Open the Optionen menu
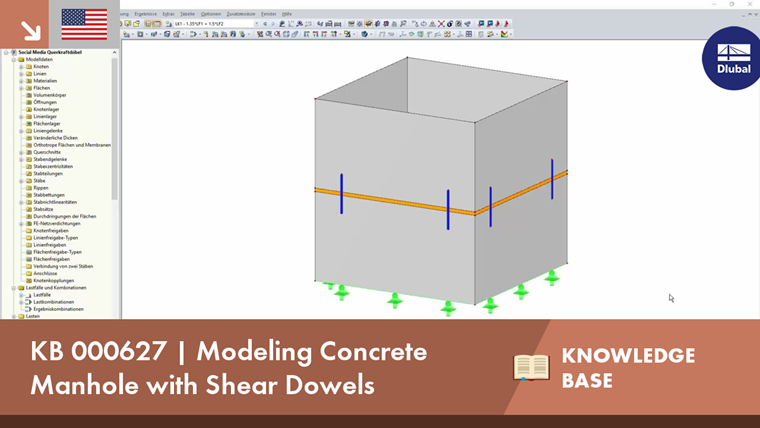Viewport: 760px width, 428px height. [x=210, y=14]
